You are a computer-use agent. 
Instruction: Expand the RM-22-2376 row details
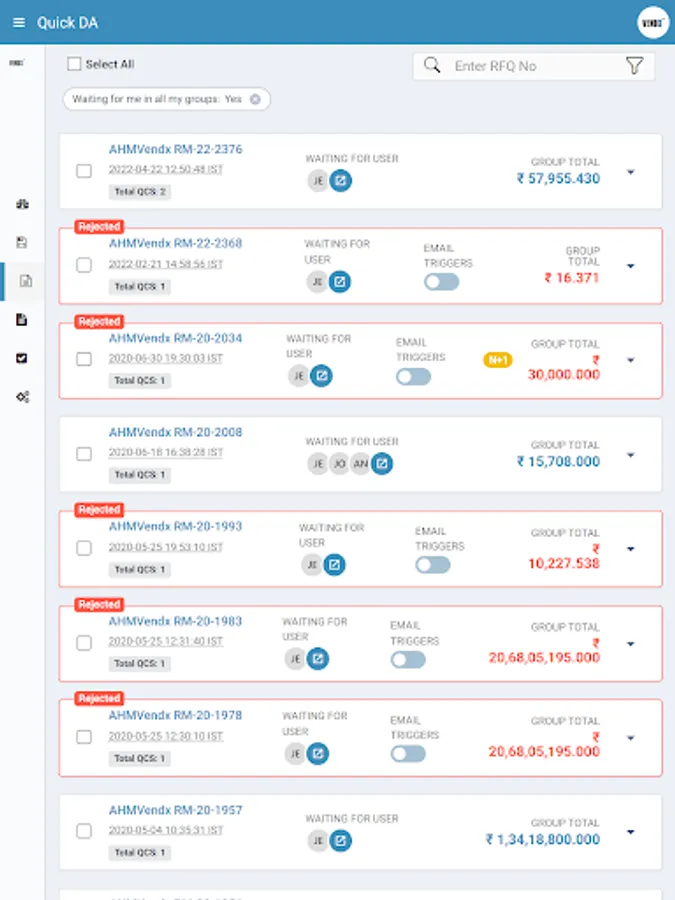pos(630,172)
